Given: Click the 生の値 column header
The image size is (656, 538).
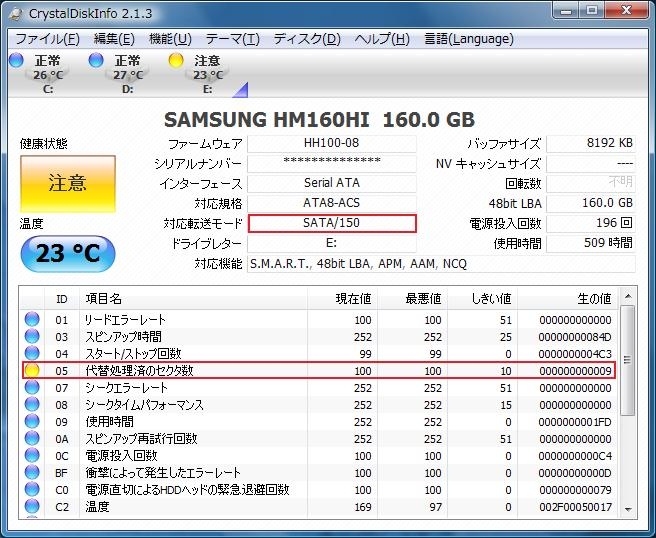Looking at the screenshot, I should tap(567, 299).
